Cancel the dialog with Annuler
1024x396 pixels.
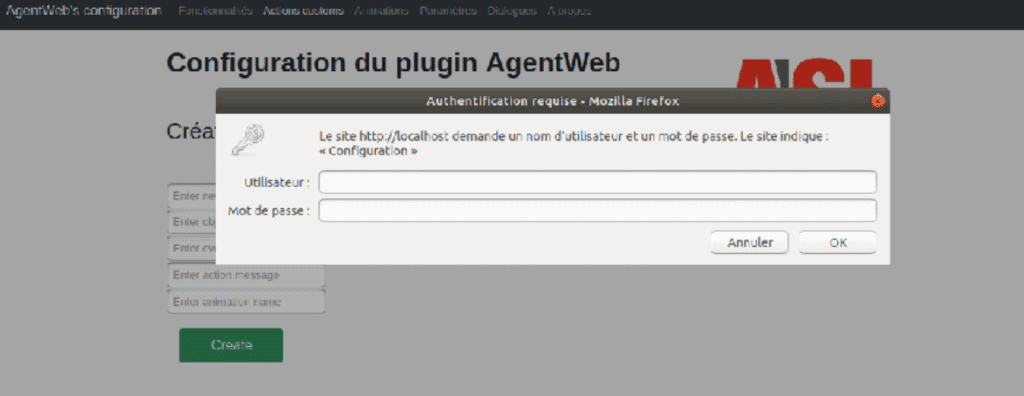pos(750,242)
